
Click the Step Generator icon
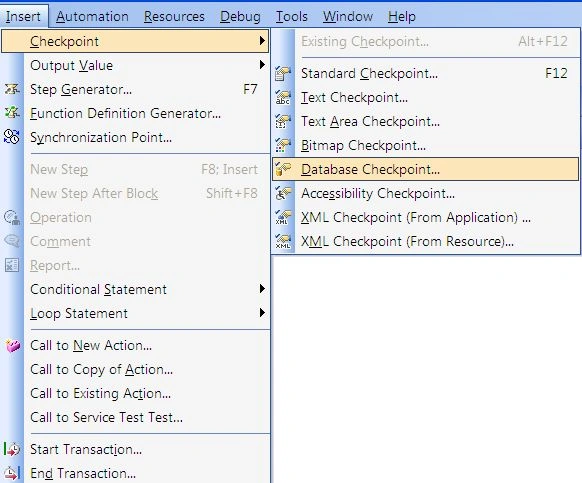(12, 89)
